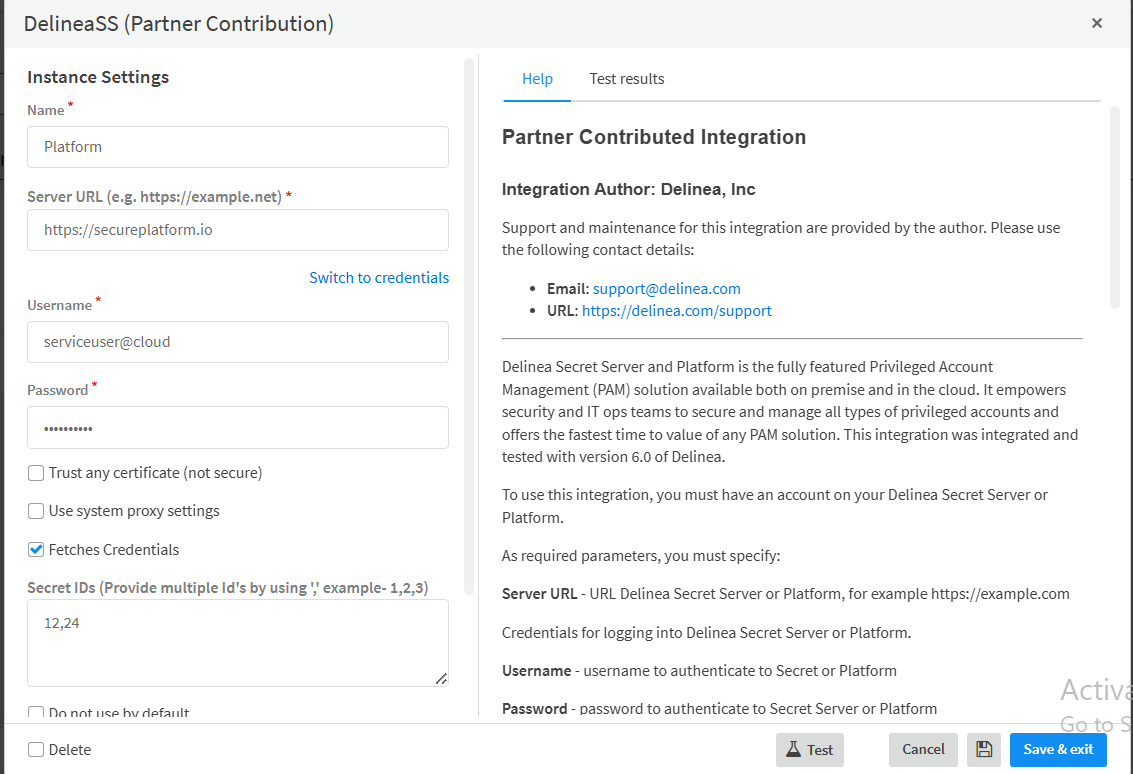The width and height of the screenshot is (1133, 774).
Task: Select the Username text box
Action: tap(237, 342)
